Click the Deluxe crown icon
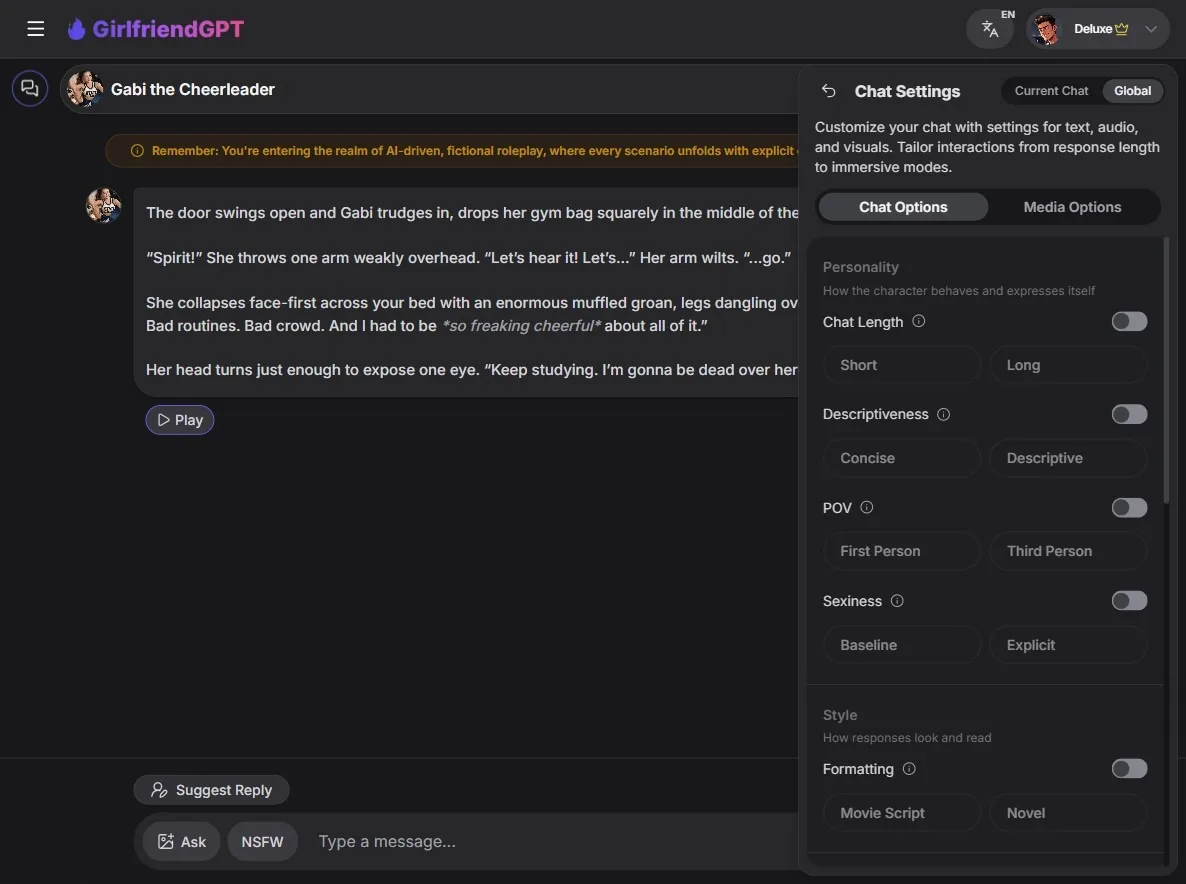The height and width of the screenshot is (884, 1186). coord(1122,29)
